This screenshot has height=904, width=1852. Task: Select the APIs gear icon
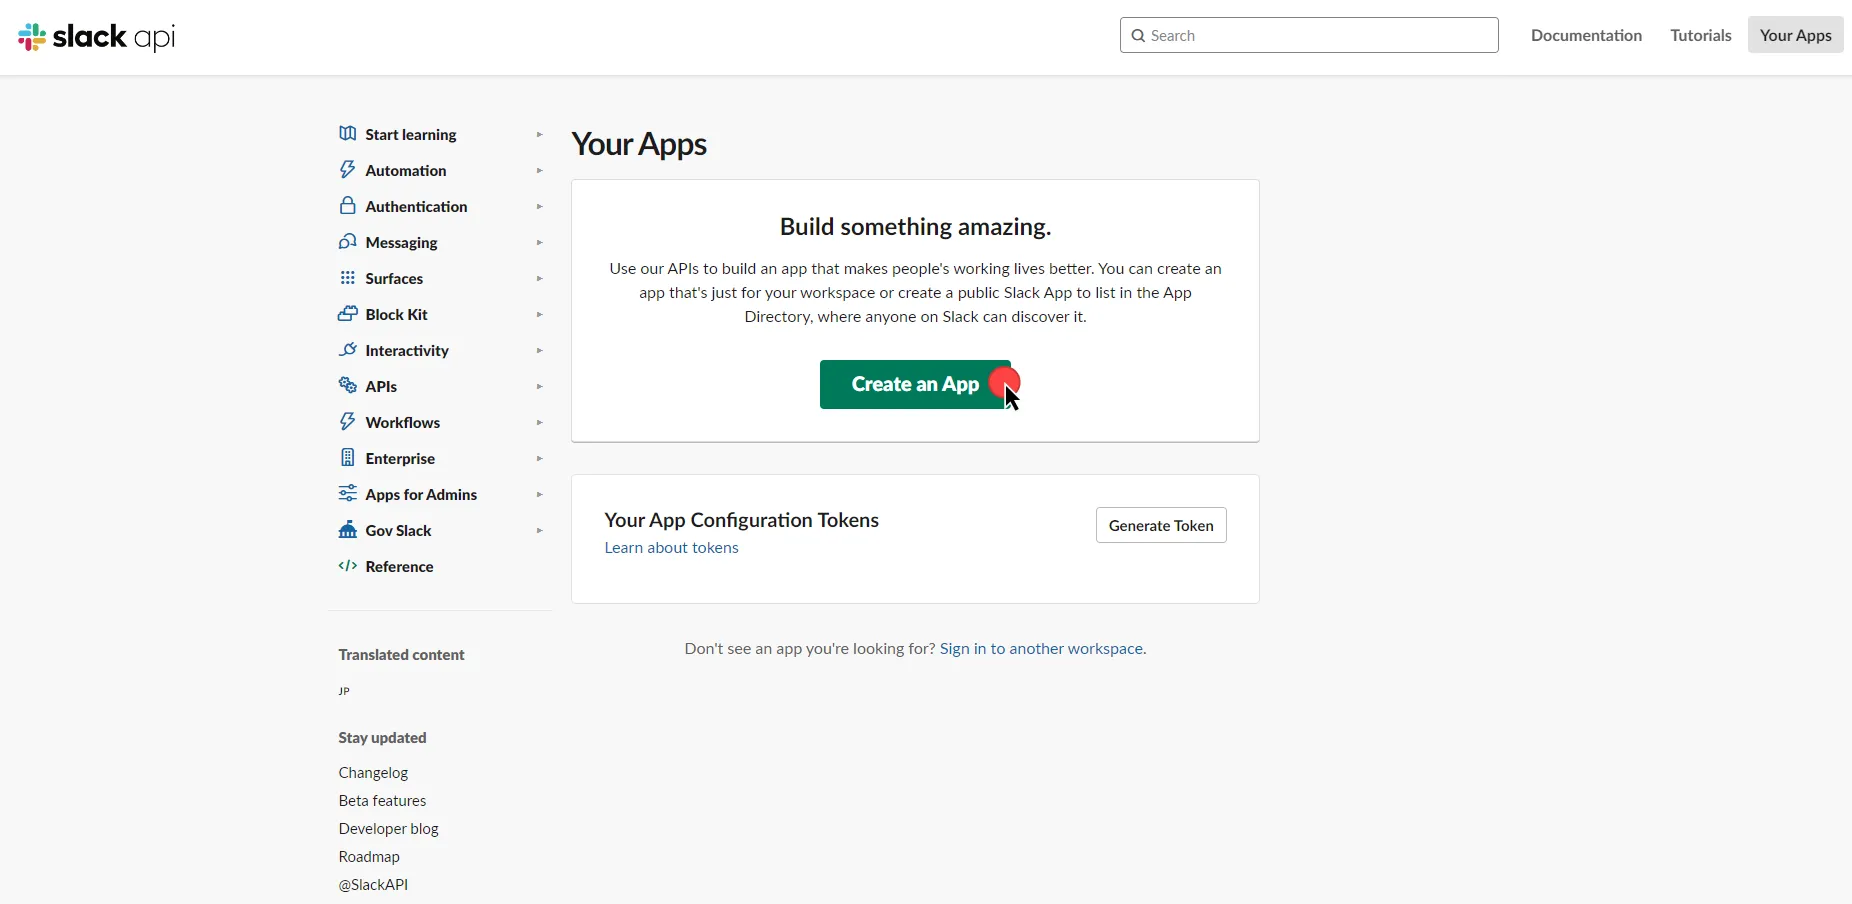pyautogui.click(x=347, y=386)
